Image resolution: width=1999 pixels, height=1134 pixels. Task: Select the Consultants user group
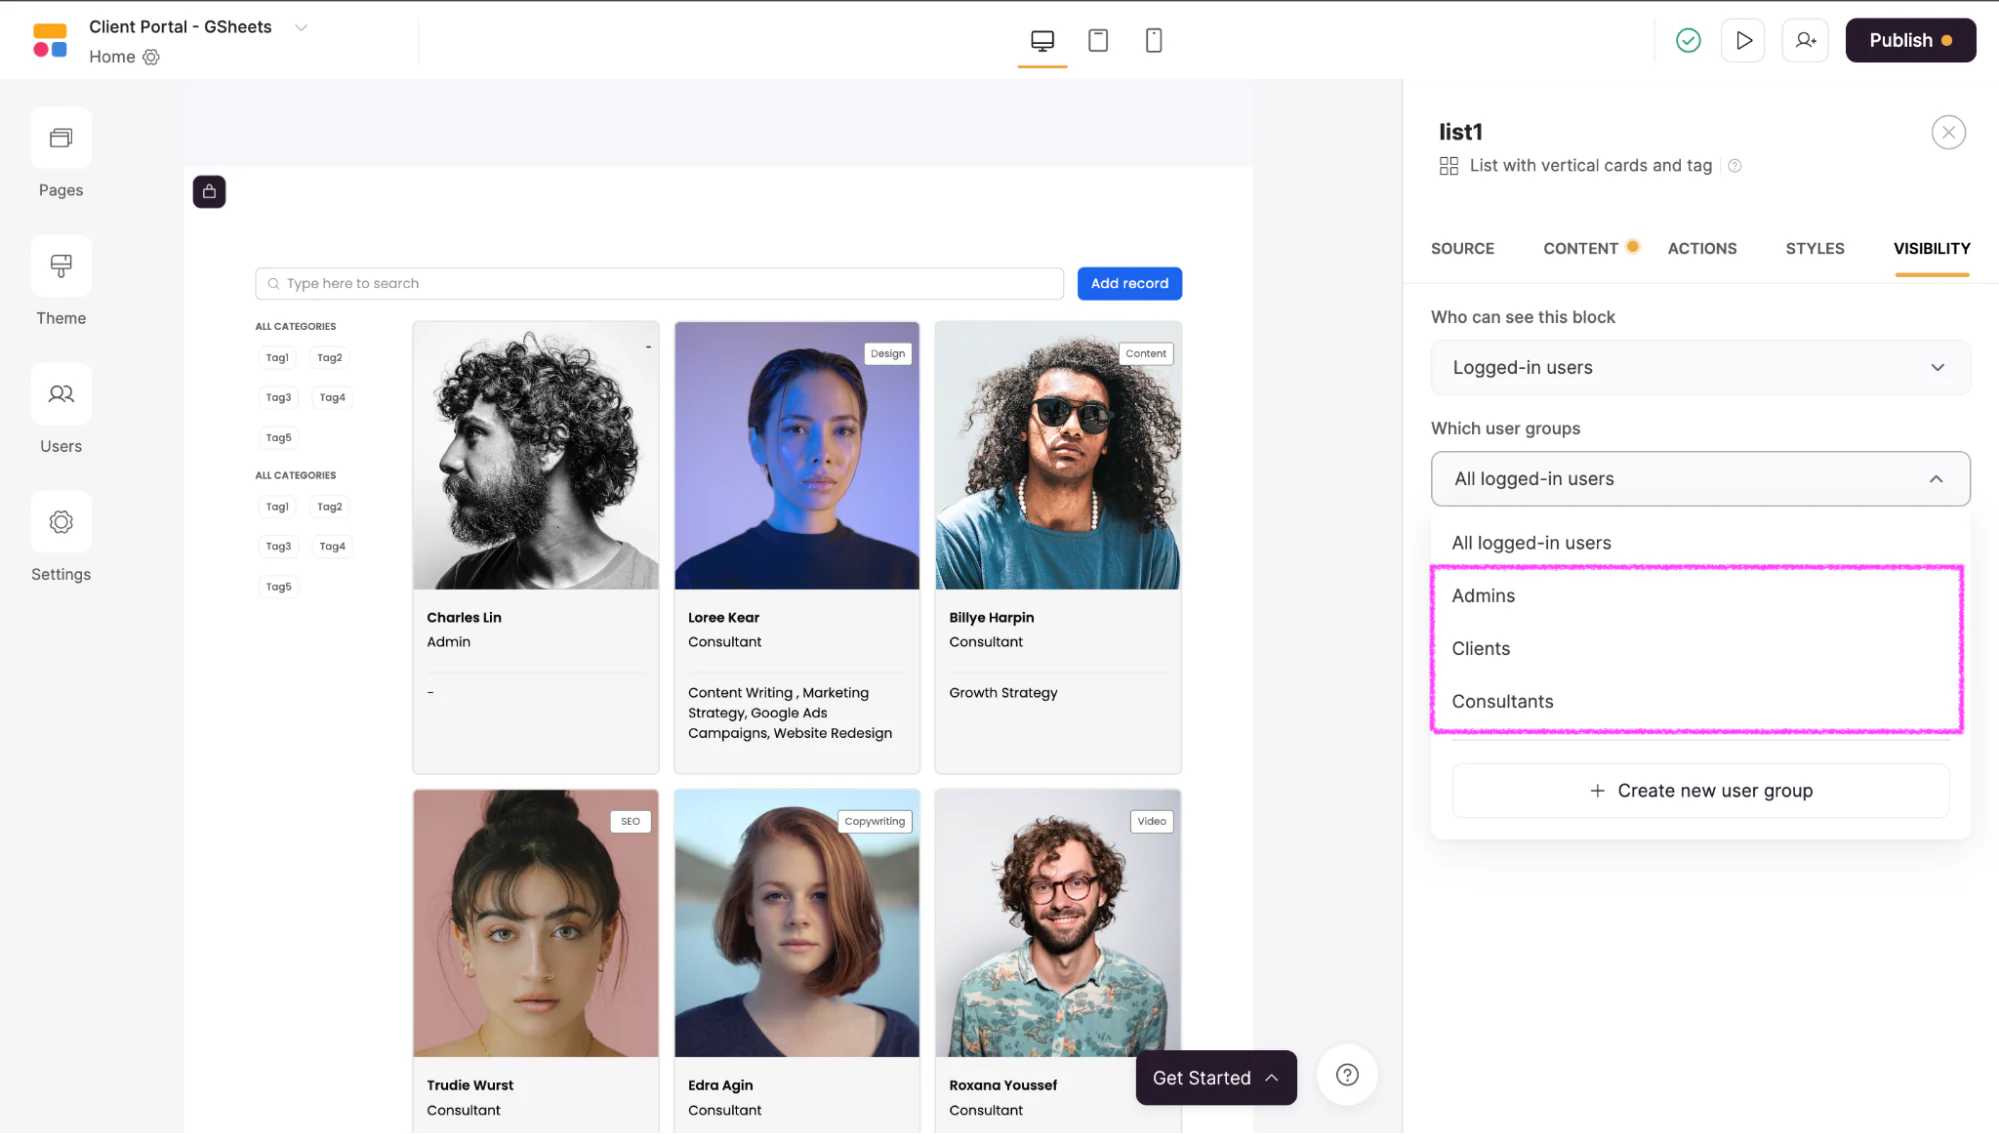pyautogui.click(x=1700, y=702)
